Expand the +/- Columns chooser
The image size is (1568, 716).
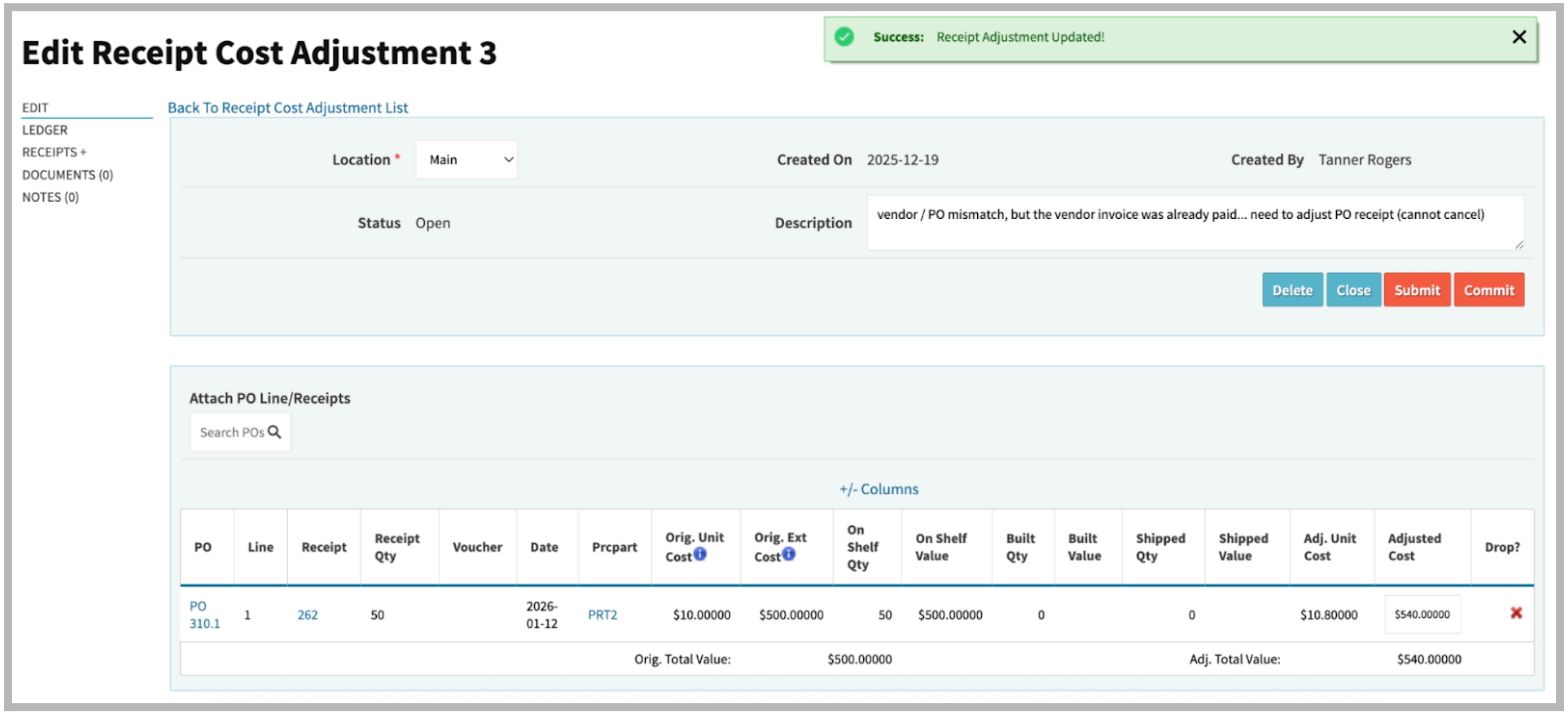coord(878,489)
